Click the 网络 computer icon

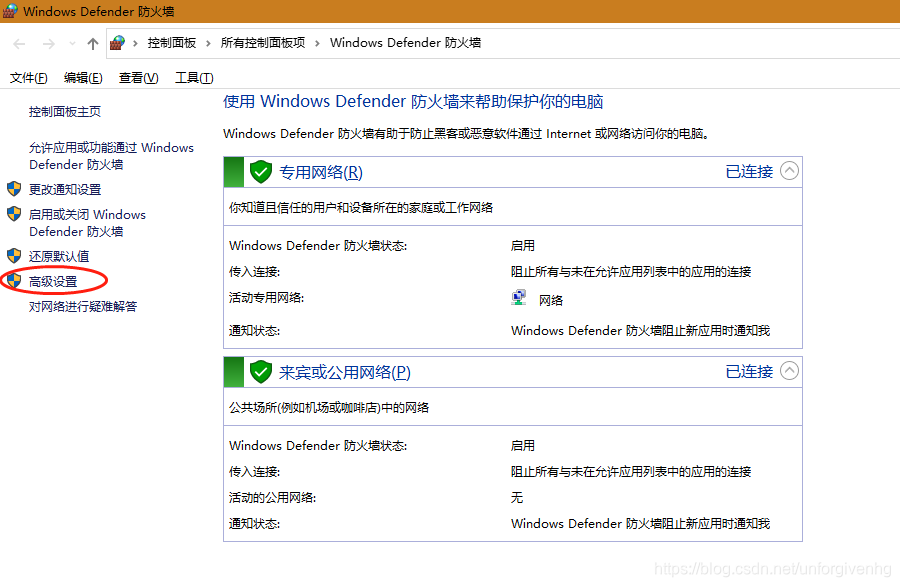click(x=519, y=298)
